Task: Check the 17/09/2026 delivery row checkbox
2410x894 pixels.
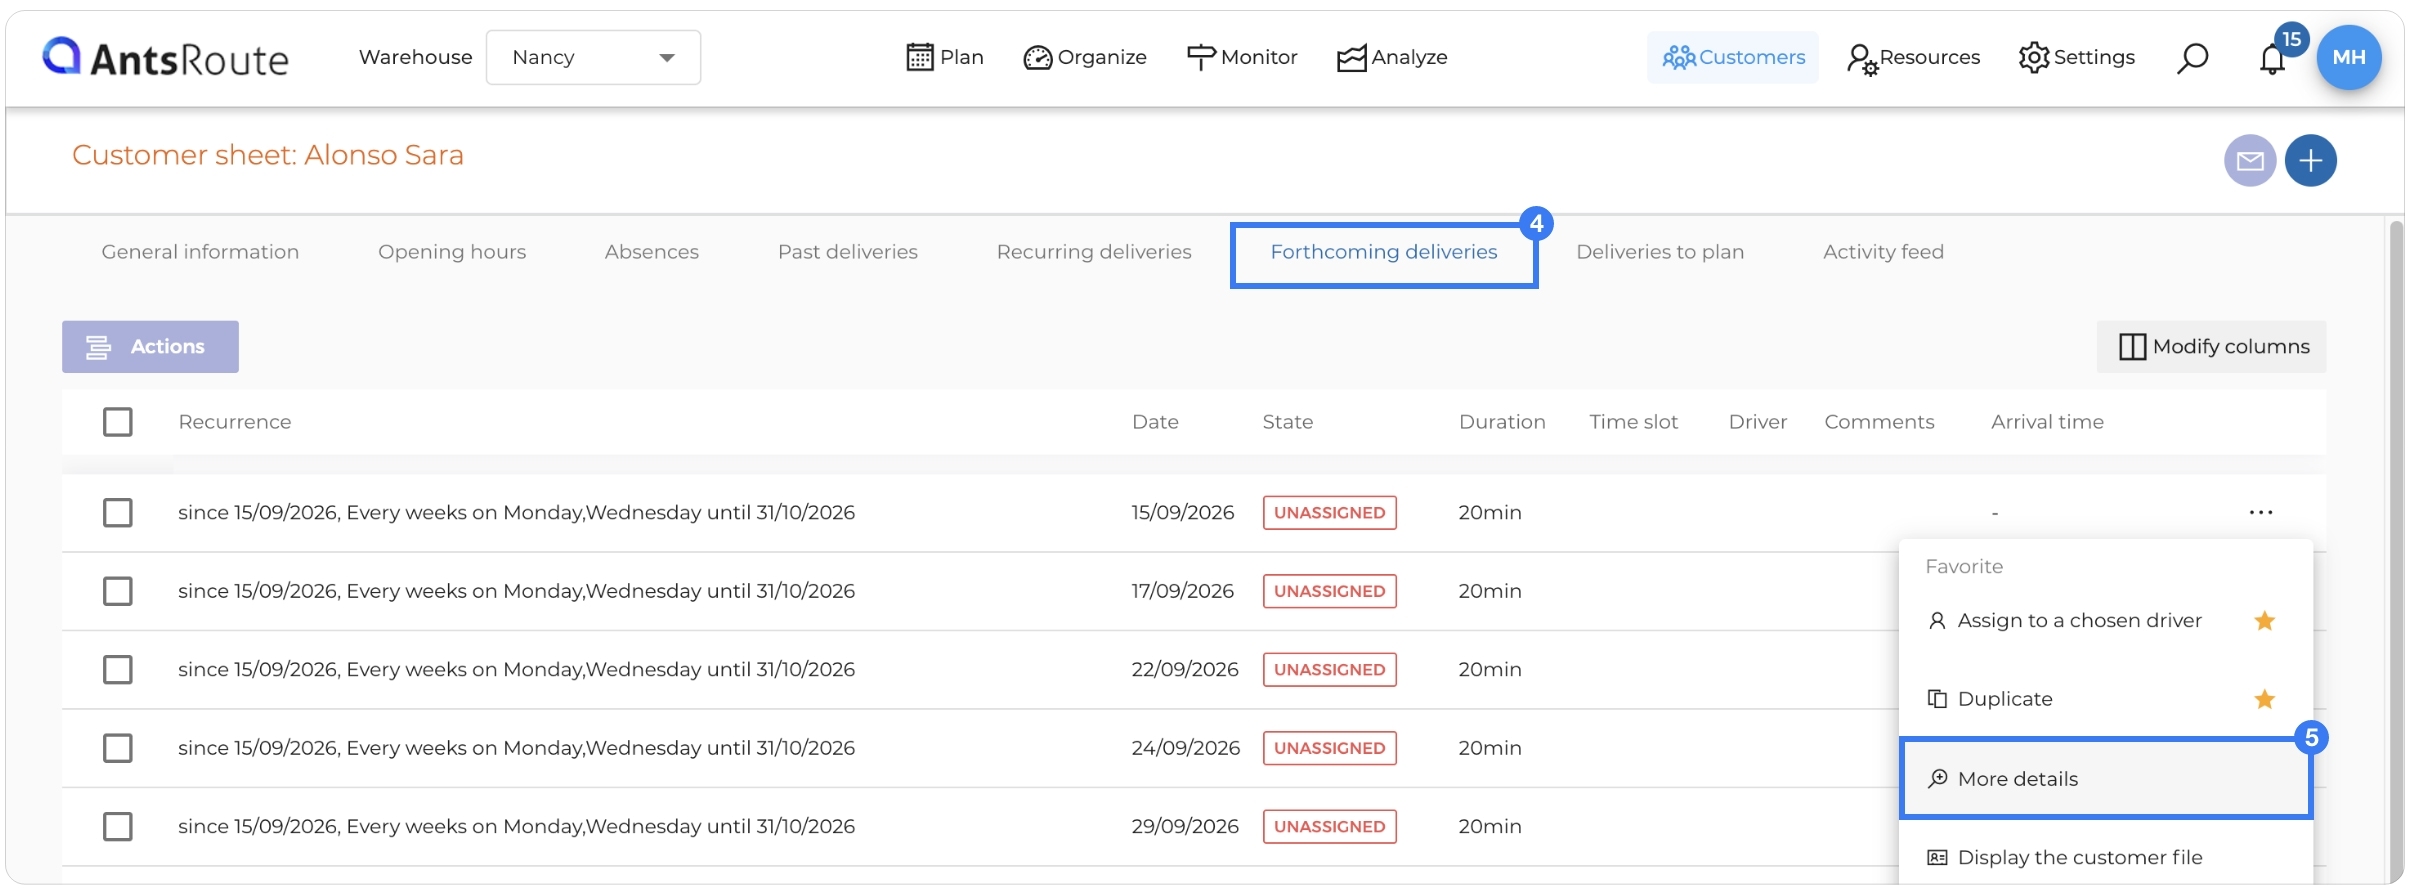Action: [118, 591]
